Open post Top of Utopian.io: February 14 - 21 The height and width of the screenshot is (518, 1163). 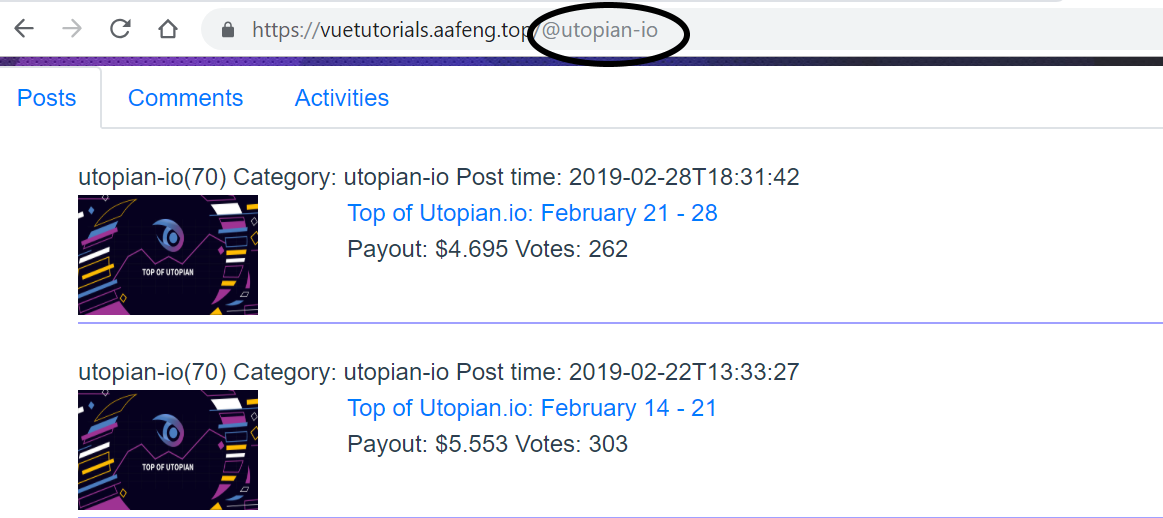point(533,408)
